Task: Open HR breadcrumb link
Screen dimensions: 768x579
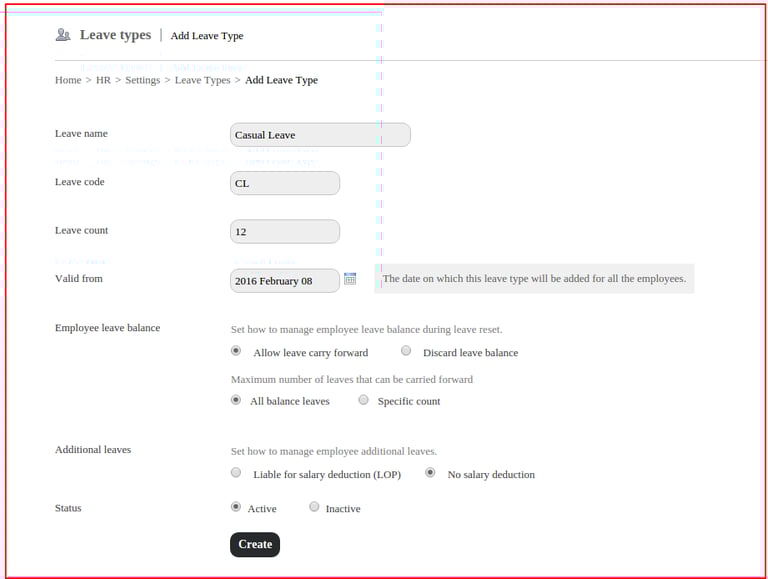Action: 103,80
